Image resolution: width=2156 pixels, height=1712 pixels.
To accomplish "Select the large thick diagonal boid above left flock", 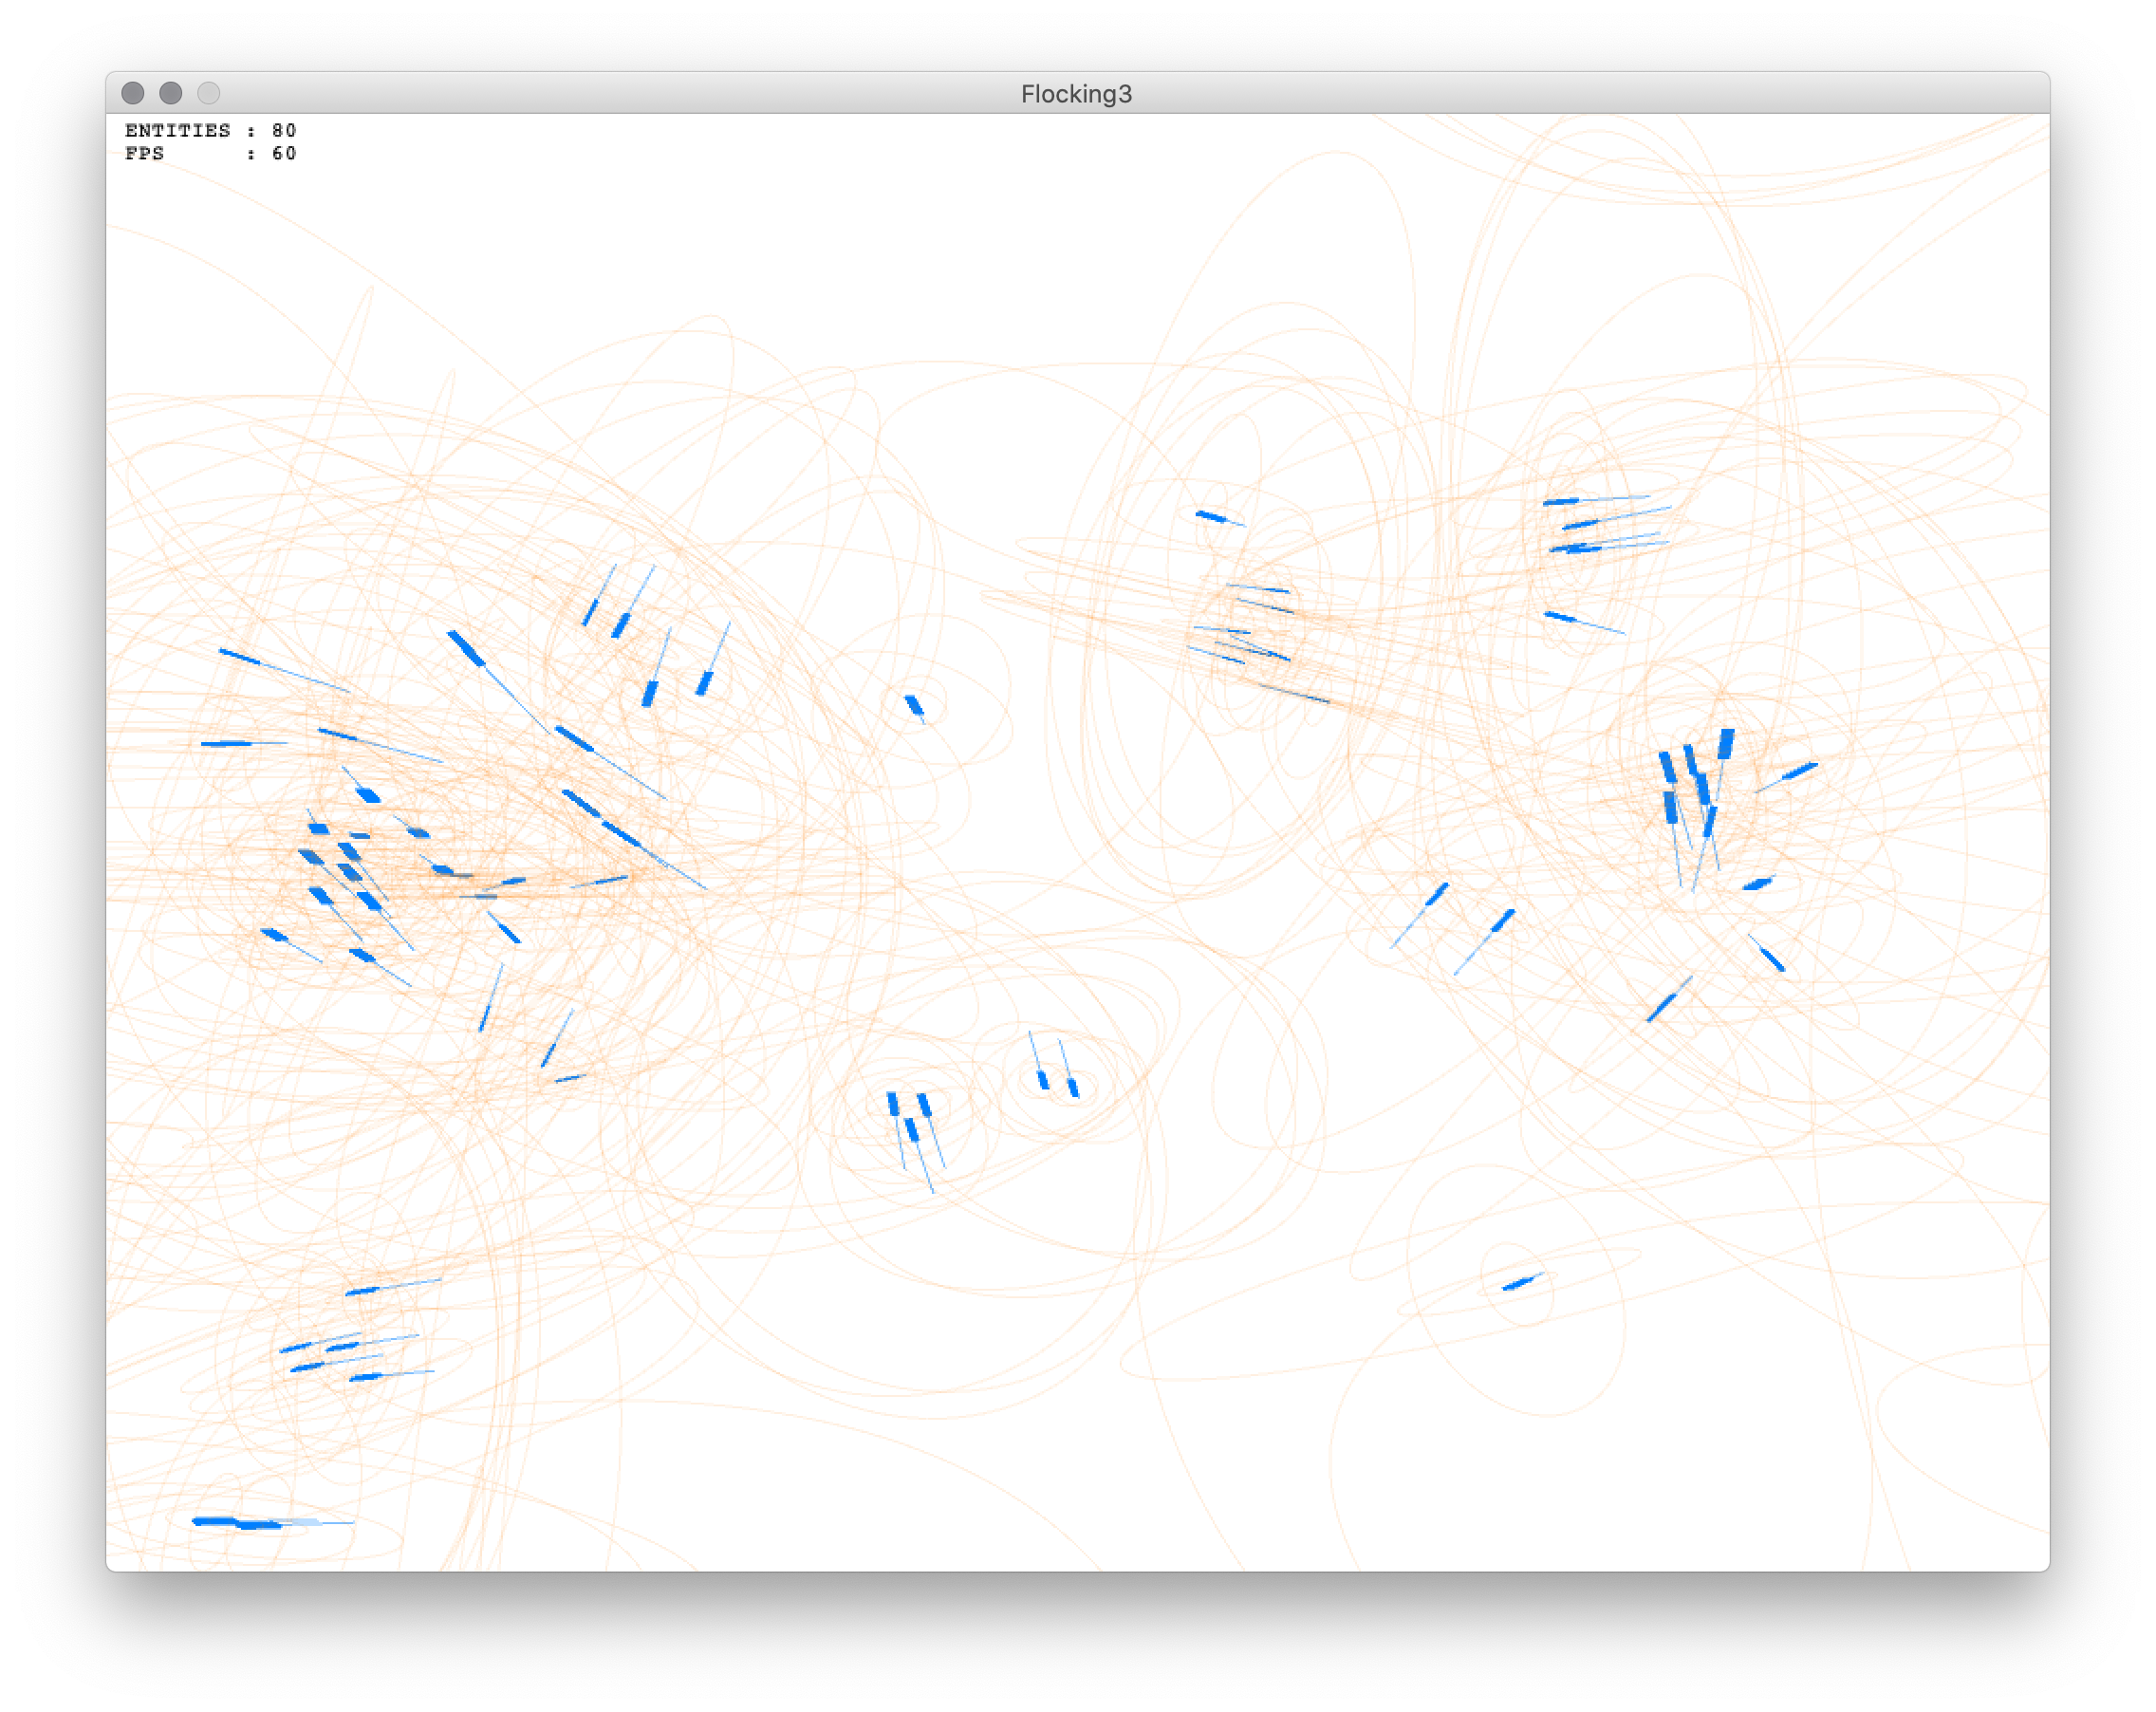I will pyautogui.click(x=466, y=648).
